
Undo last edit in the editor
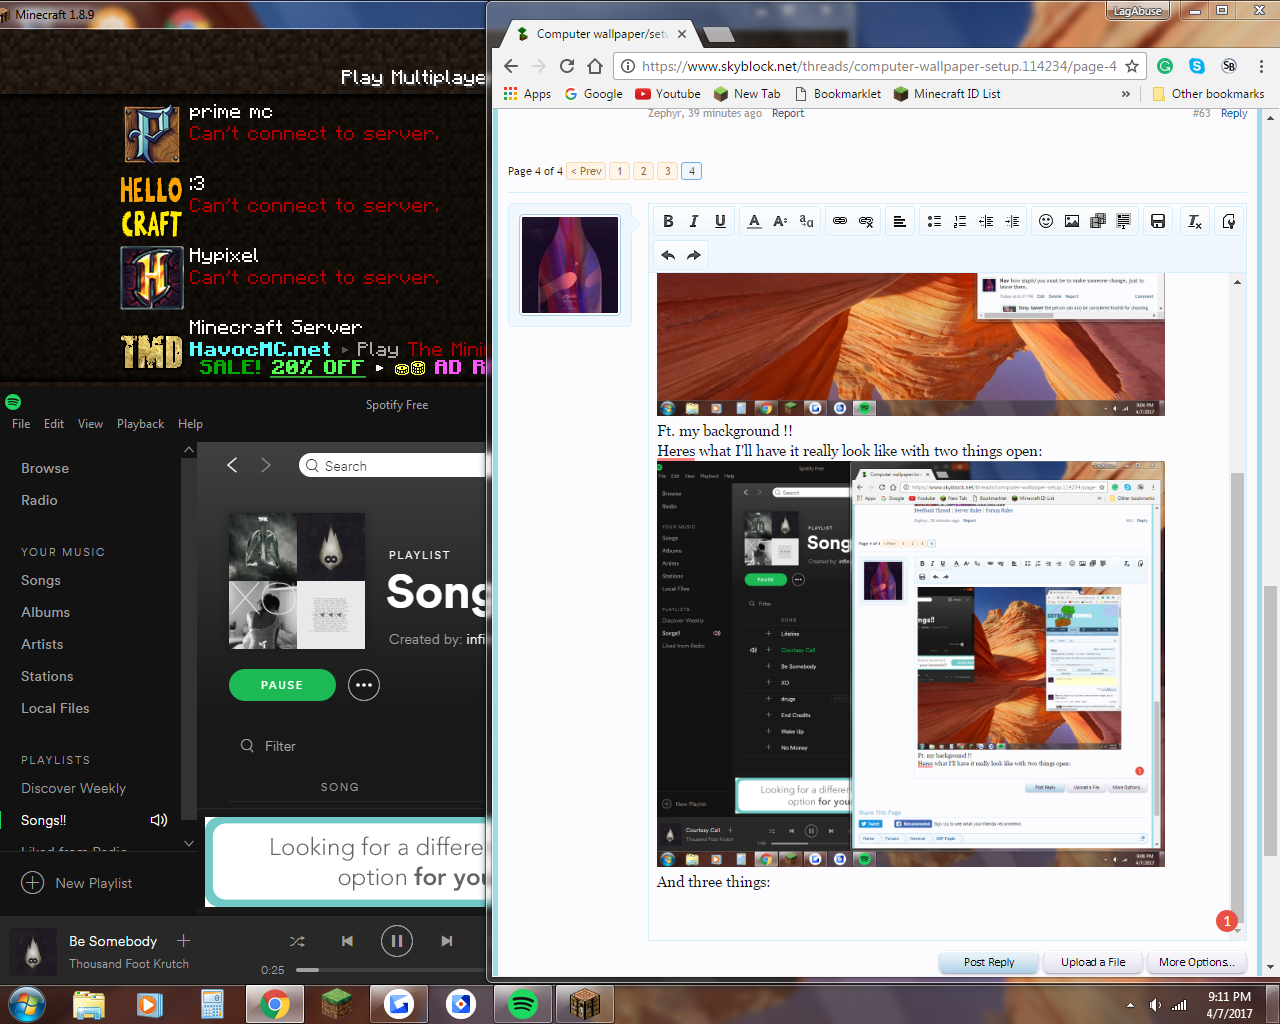668,255
